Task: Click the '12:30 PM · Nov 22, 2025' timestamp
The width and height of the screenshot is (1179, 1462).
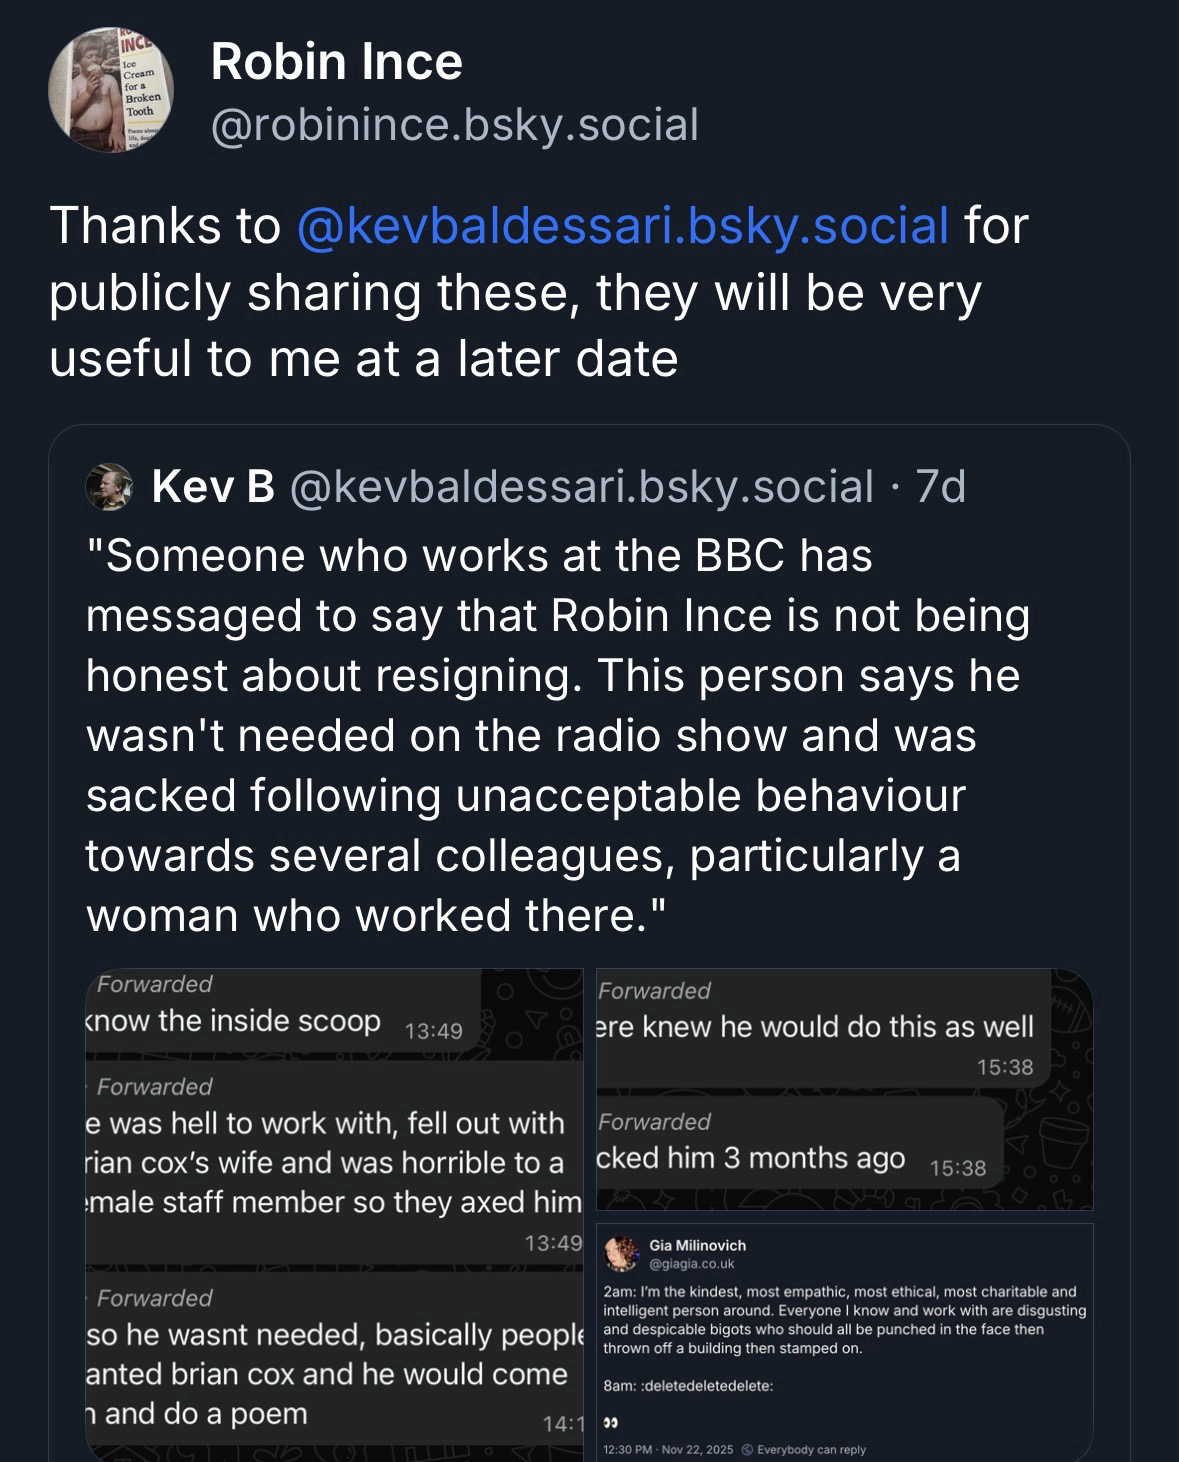Action: (x=668, y=1449)
